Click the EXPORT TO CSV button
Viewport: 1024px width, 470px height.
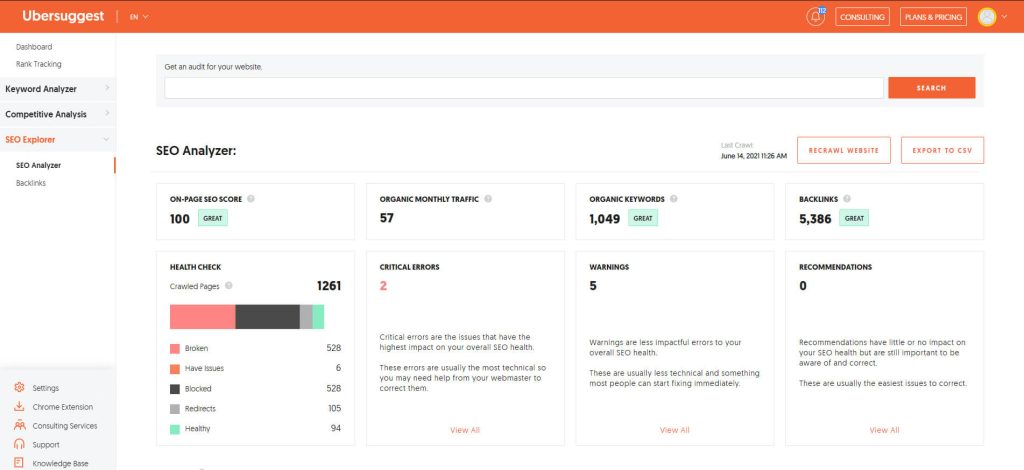pyautogui.click(x=942, y=150)
